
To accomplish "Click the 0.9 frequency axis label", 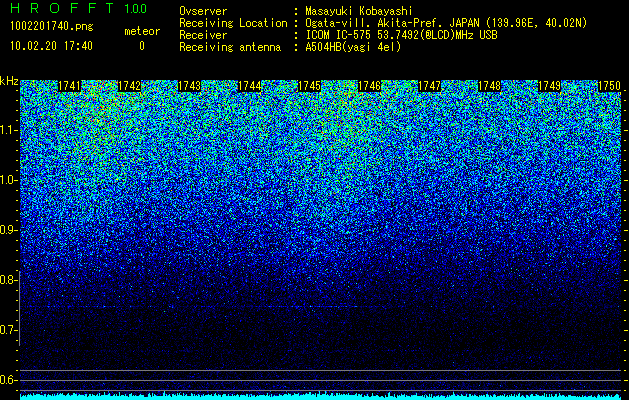I will 8,230.
